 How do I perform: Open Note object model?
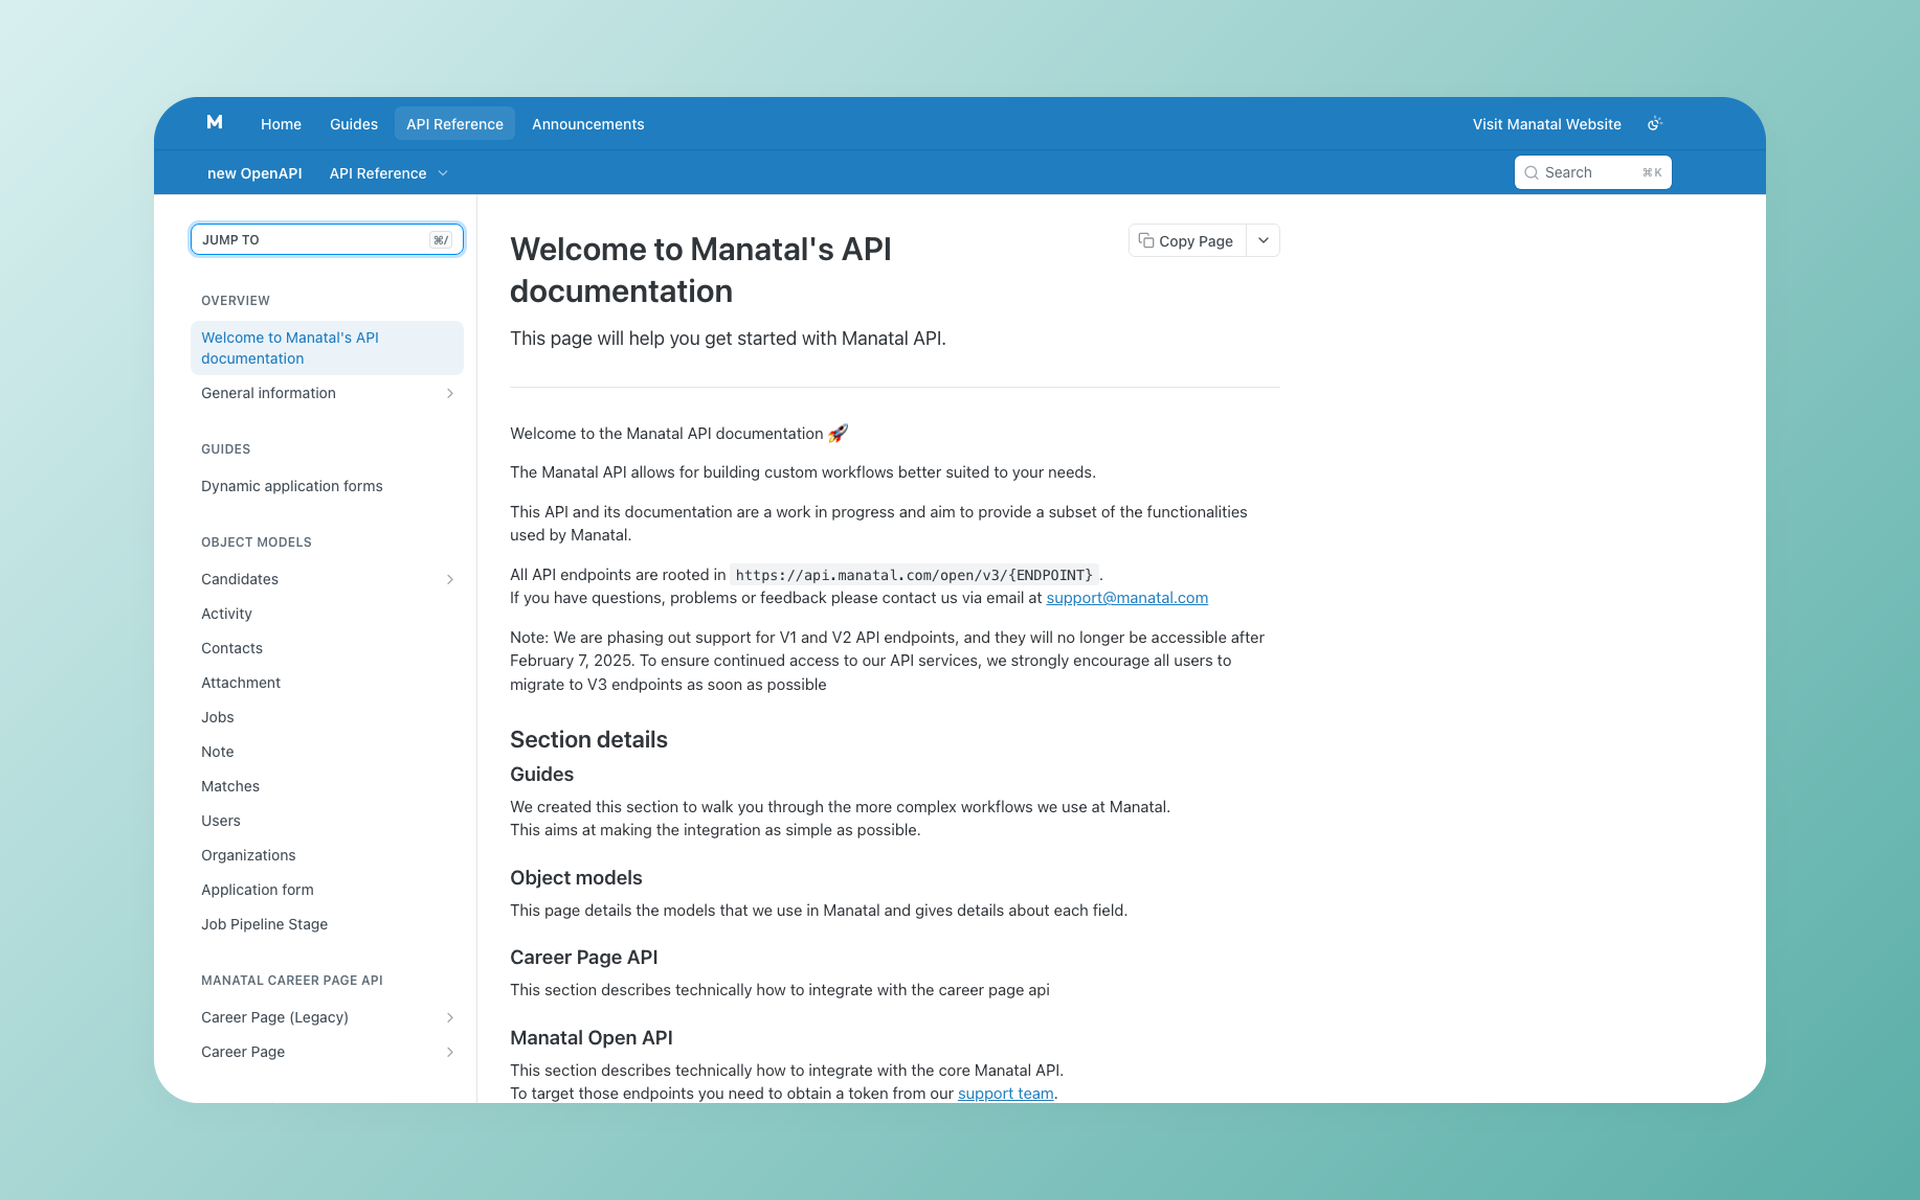pyautogui.click(x=217, y=752)
